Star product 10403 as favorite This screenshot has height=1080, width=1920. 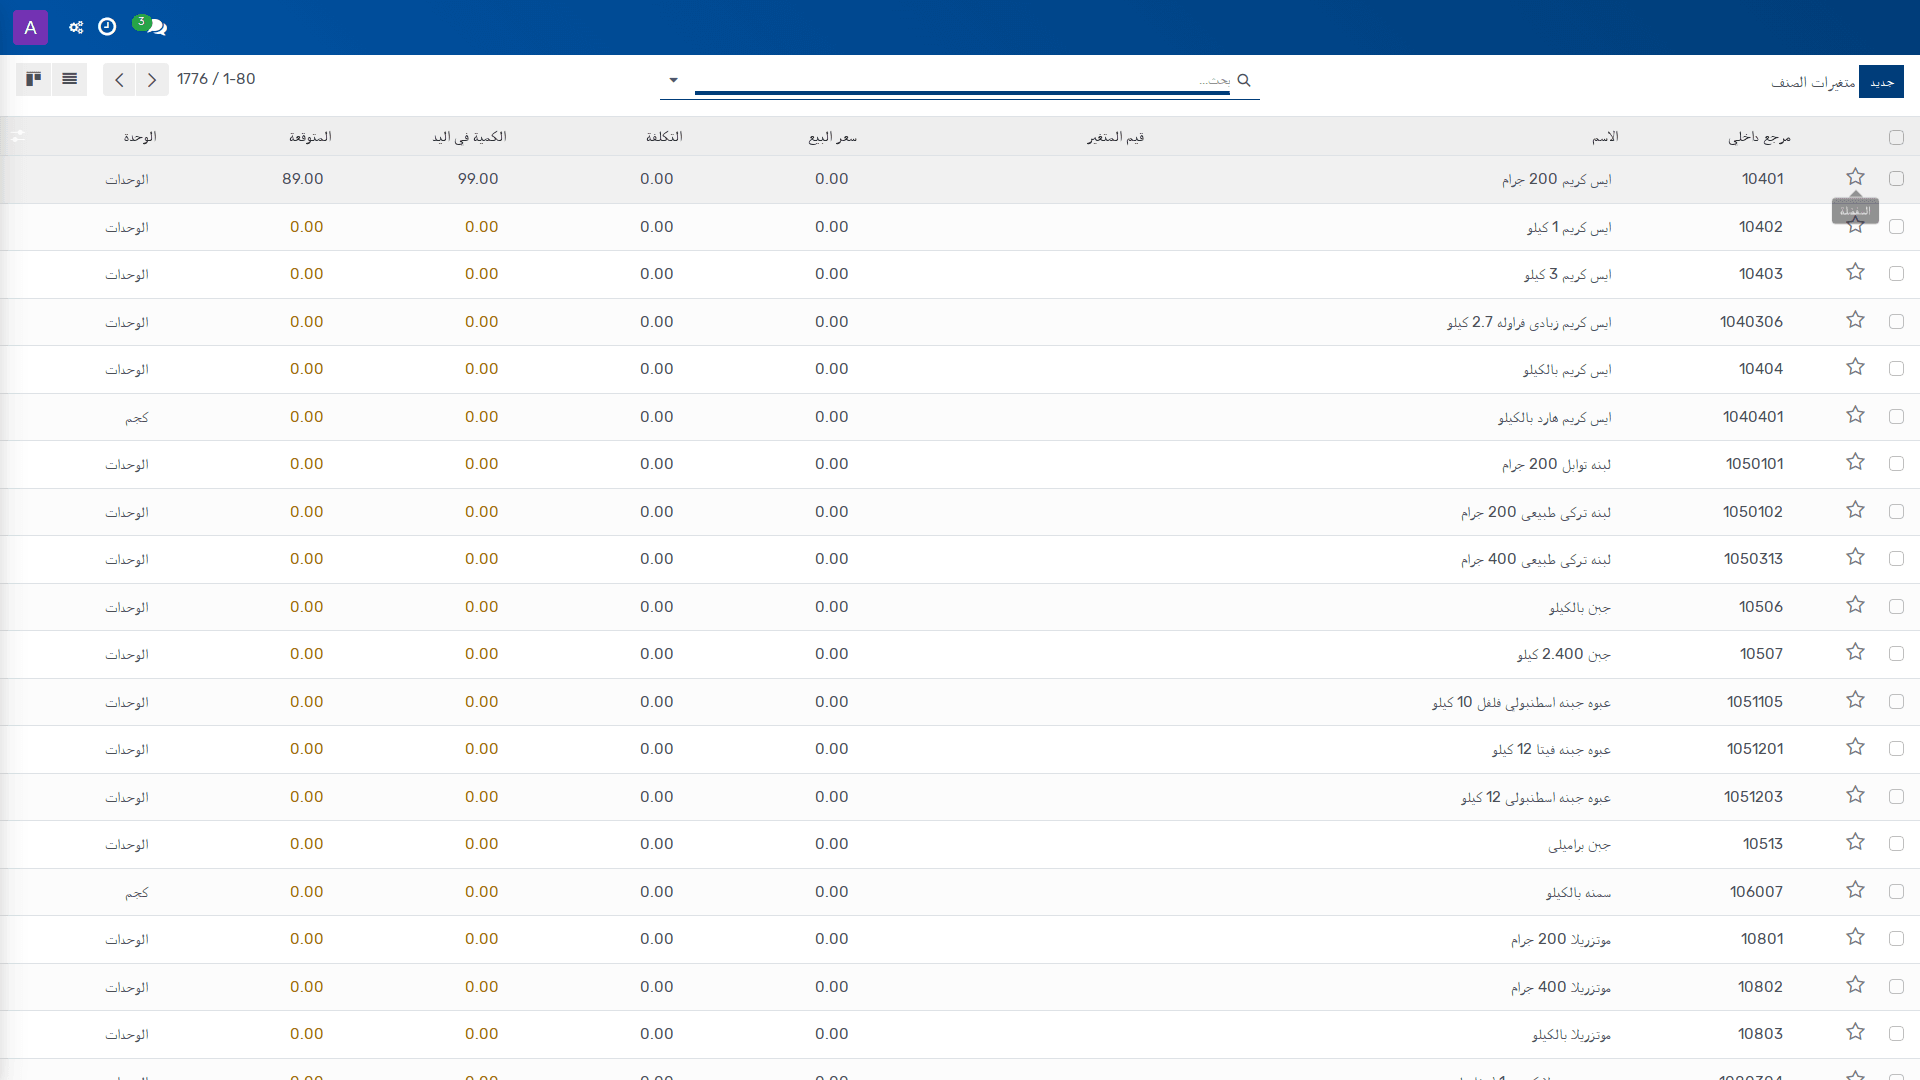point(1855,272)
